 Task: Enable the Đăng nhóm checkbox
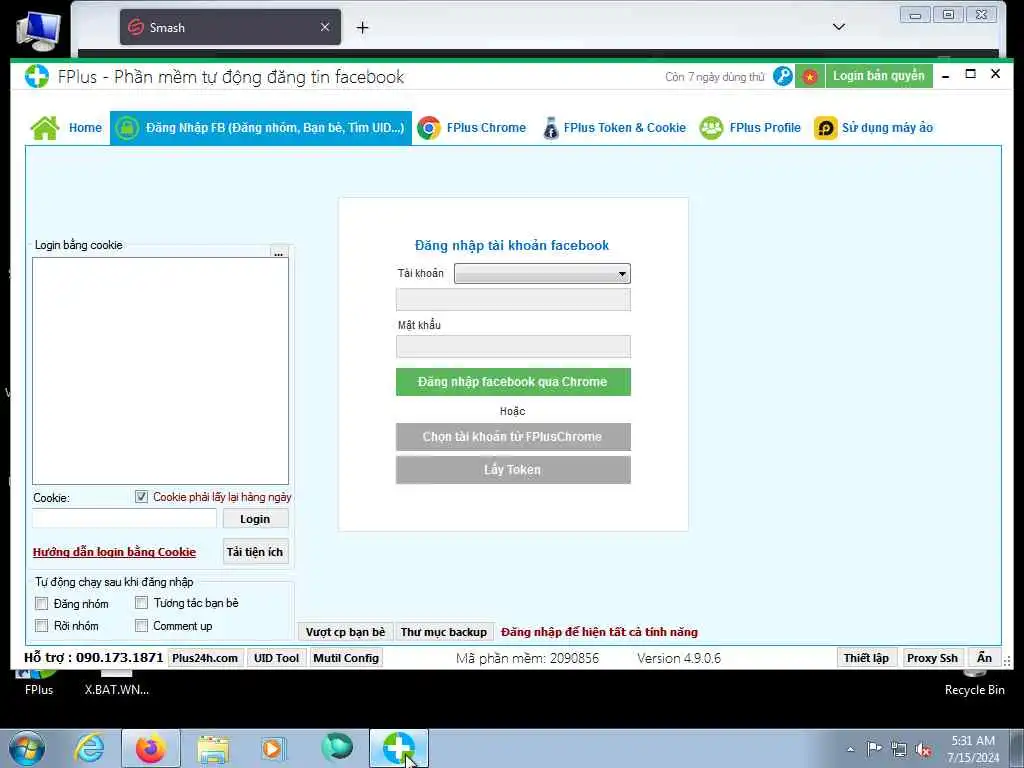point(42,603)
